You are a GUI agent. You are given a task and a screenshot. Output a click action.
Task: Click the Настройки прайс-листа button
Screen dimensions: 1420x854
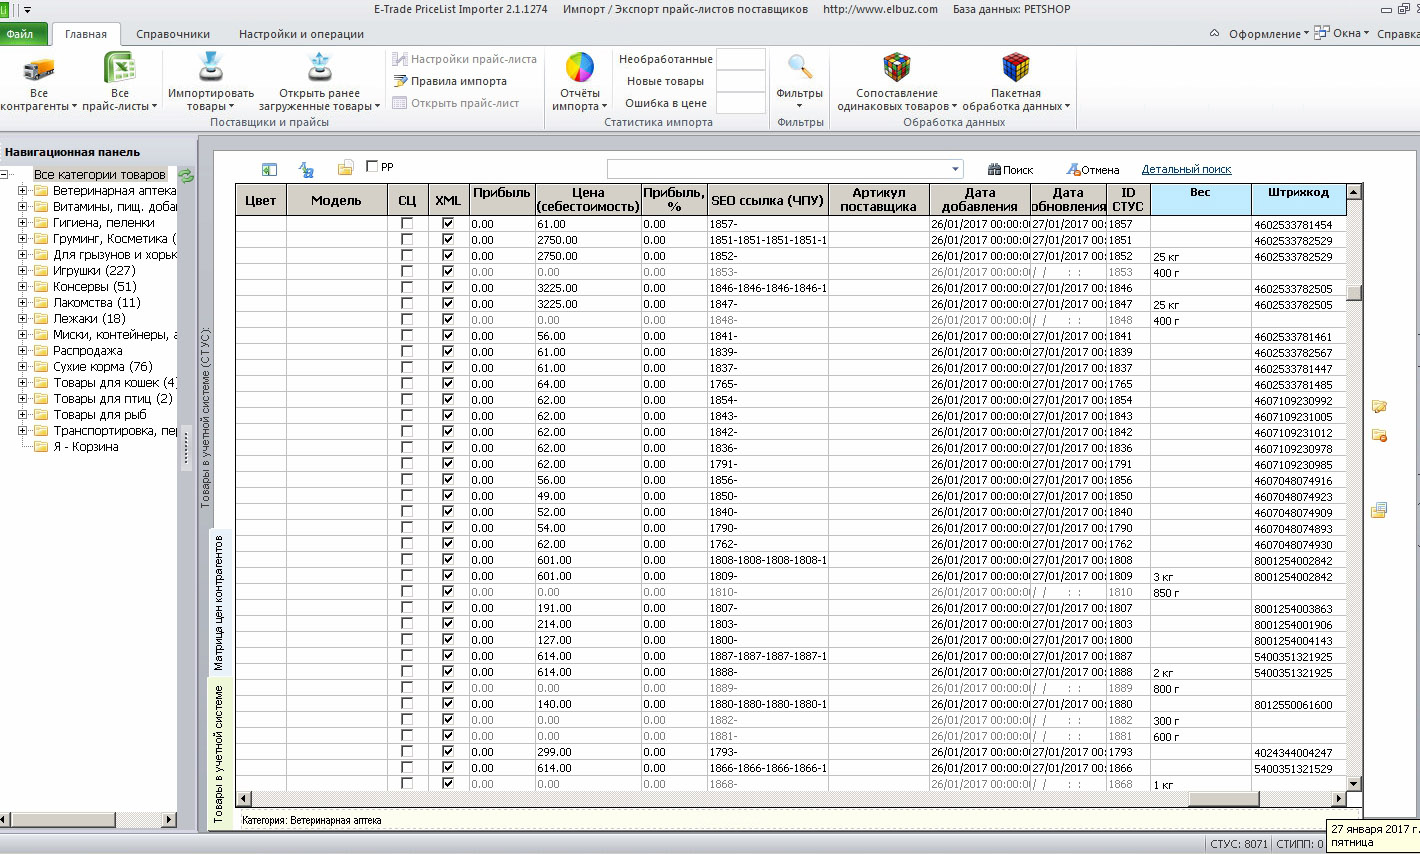464,59
